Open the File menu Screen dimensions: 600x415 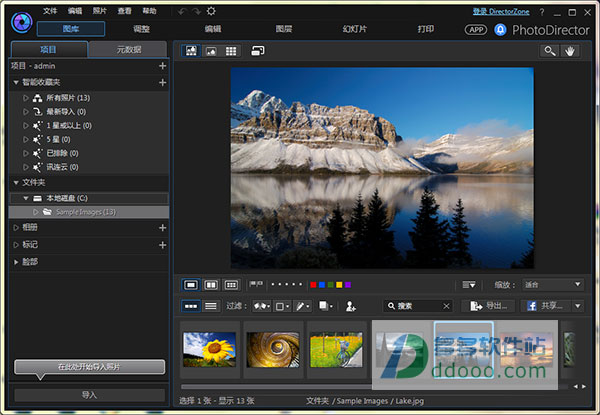click(x=50, y=11)
